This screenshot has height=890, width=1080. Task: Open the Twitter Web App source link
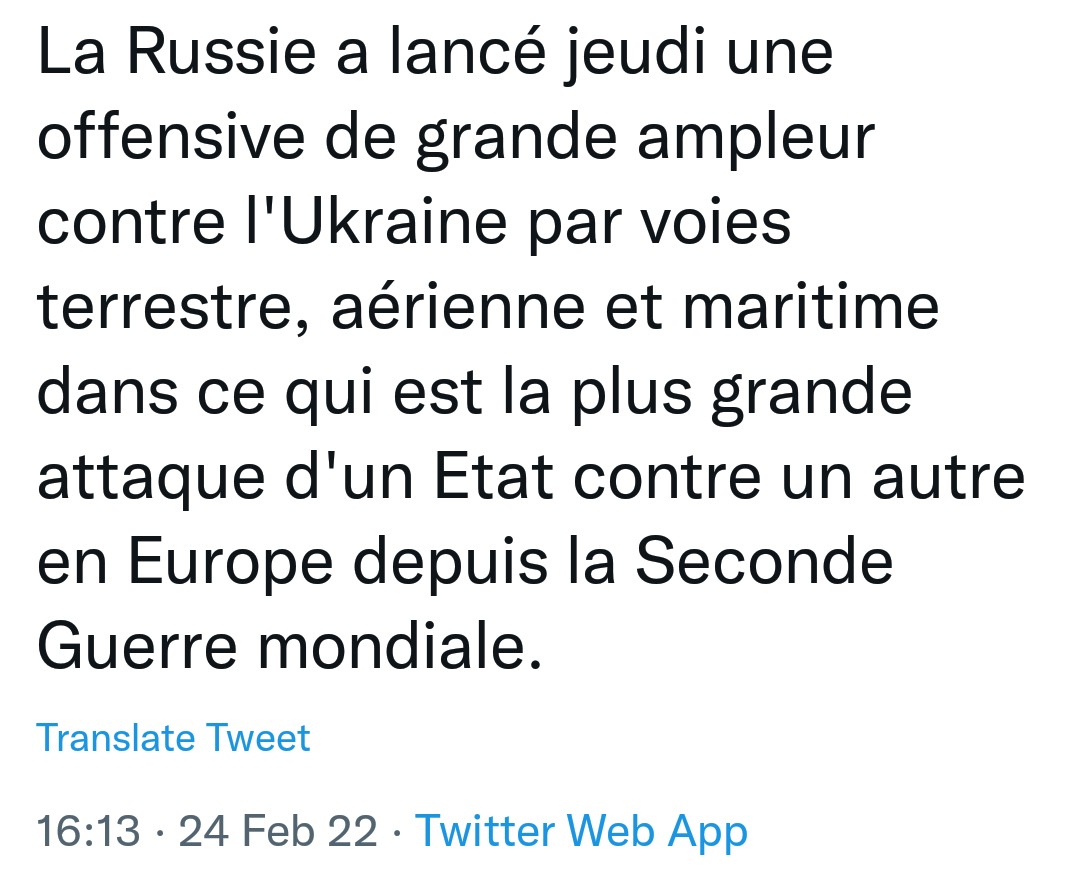click(x=581, y=831)
